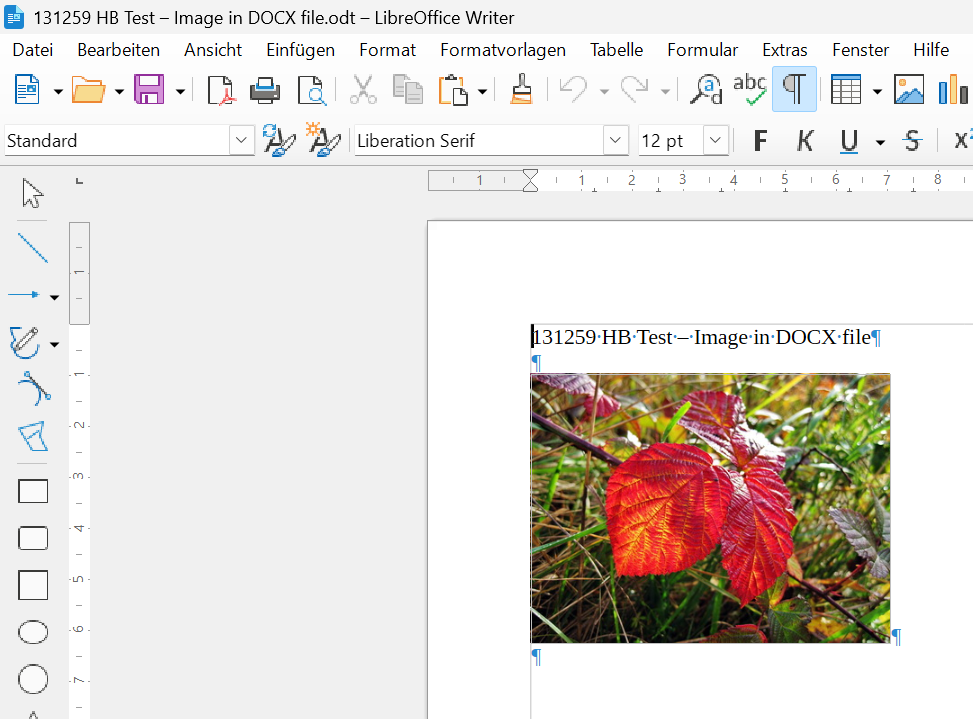Open the Extras menu

tap(784, 50)
